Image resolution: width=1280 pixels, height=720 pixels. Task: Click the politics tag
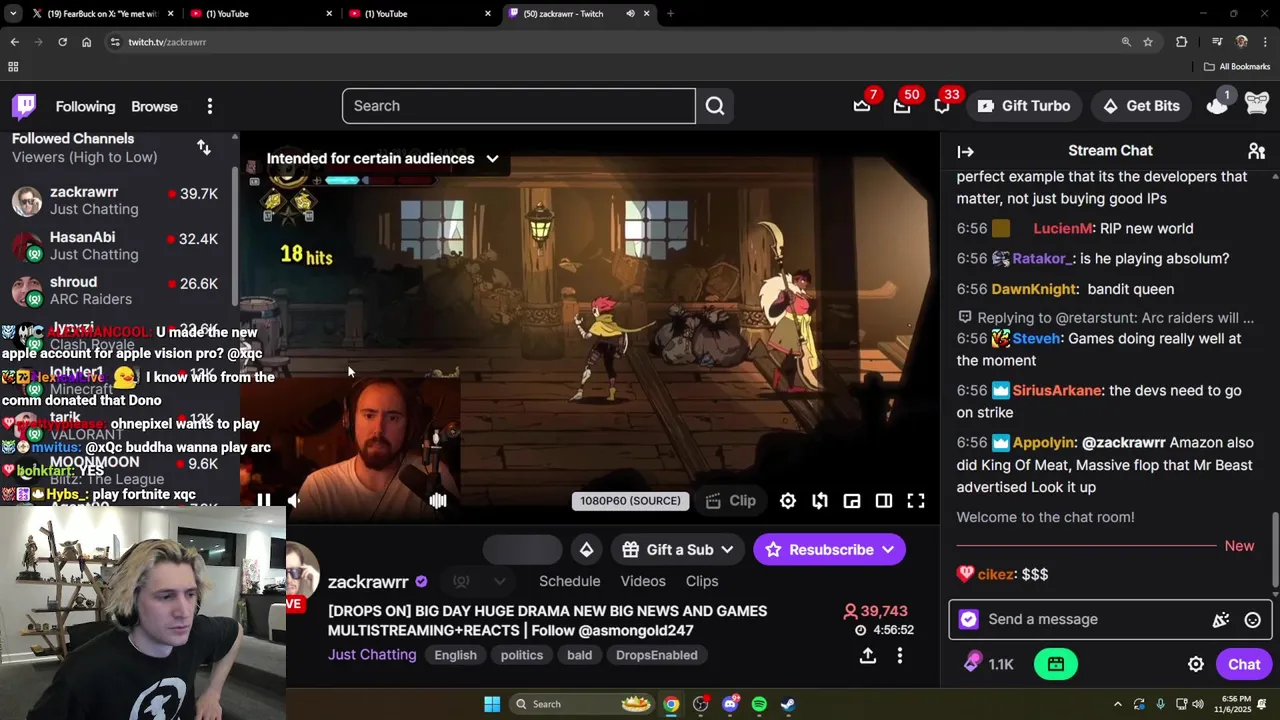click(522, 656)
